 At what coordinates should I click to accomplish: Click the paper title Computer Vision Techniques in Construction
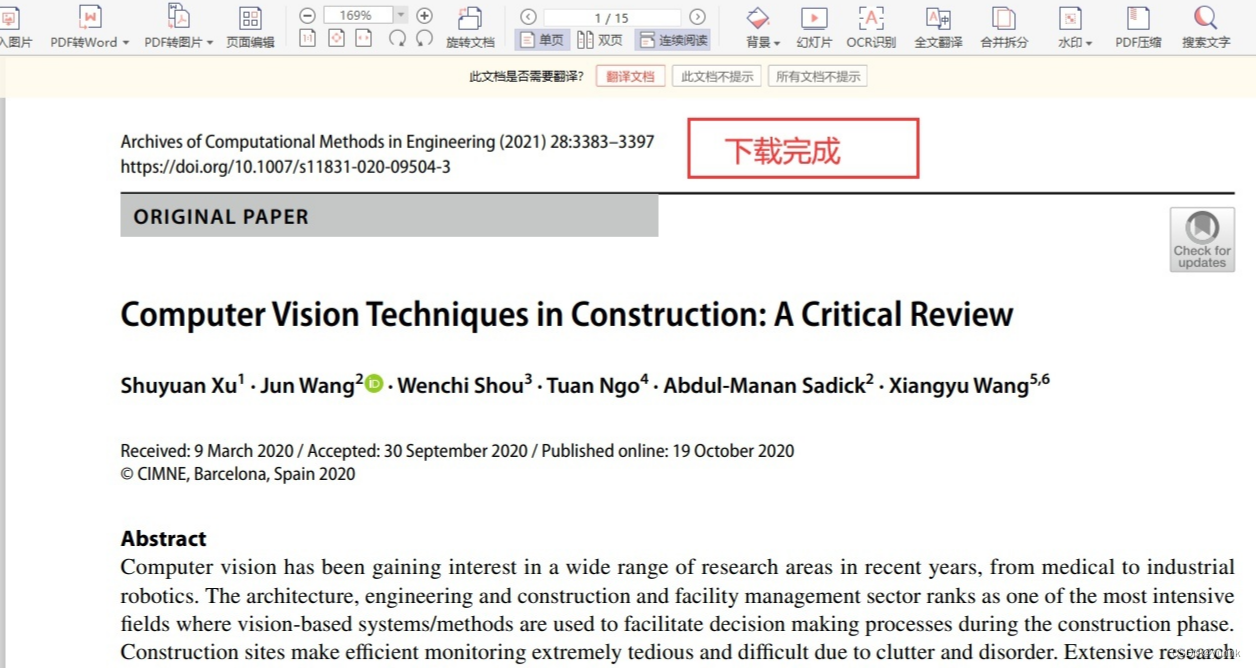click(x=566, y=315)
